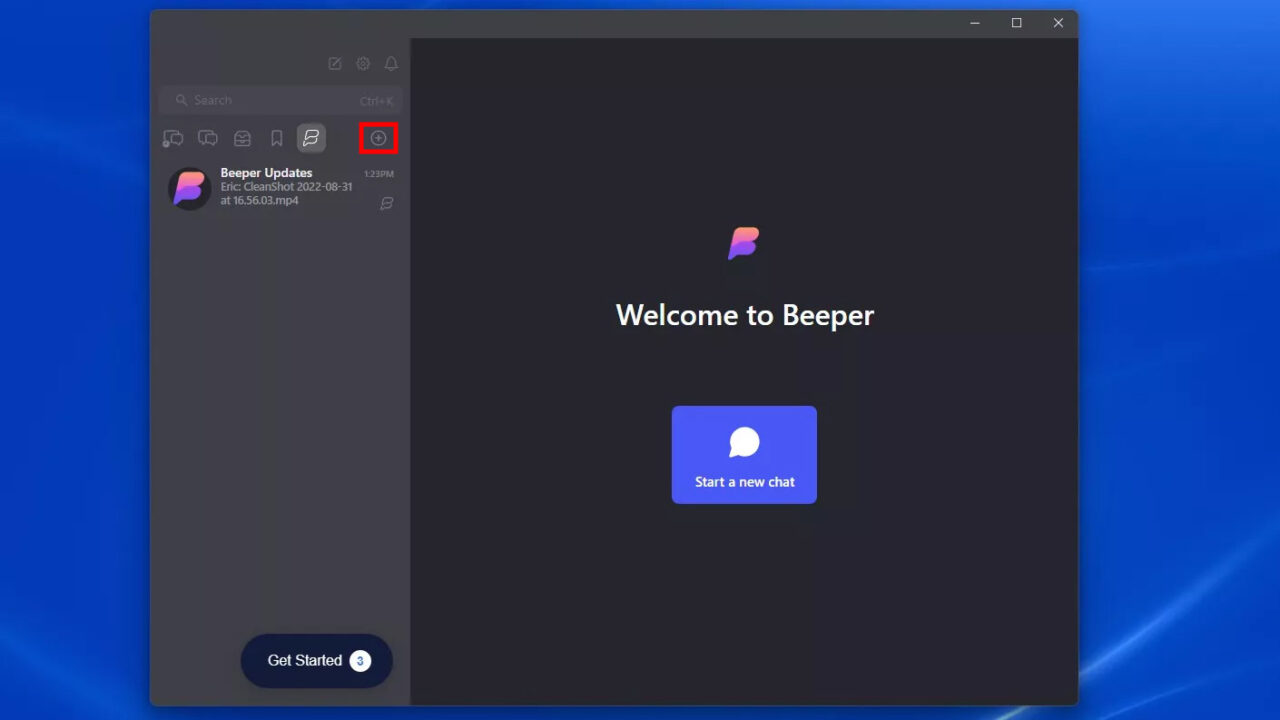Viewport: 1280px width, 720px height.
Task: Click the Beeper Updates avatar thumbnail
Action: click(189, 188)
